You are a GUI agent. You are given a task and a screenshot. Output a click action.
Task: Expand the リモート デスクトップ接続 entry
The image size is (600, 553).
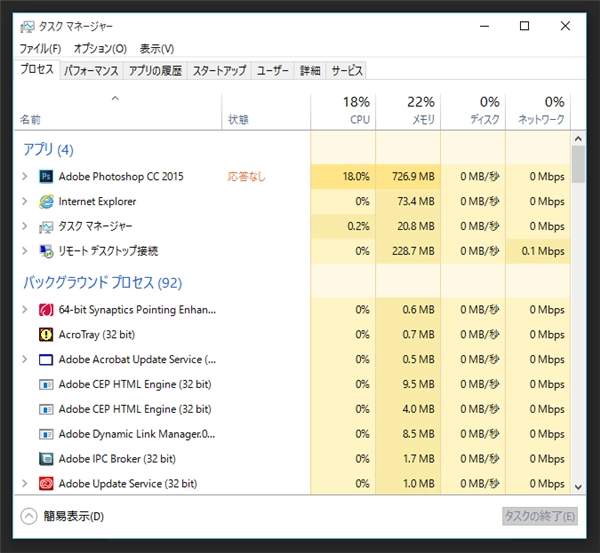coord(25,251)
